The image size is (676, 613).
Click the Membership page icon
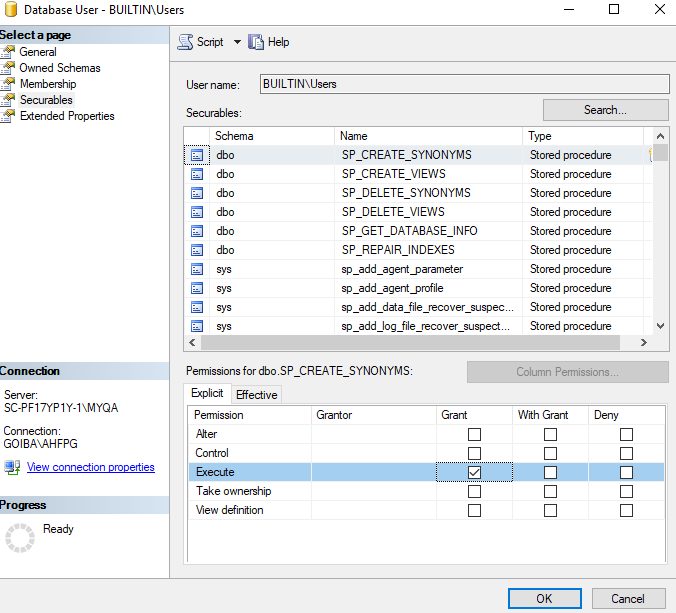[8, 84]
